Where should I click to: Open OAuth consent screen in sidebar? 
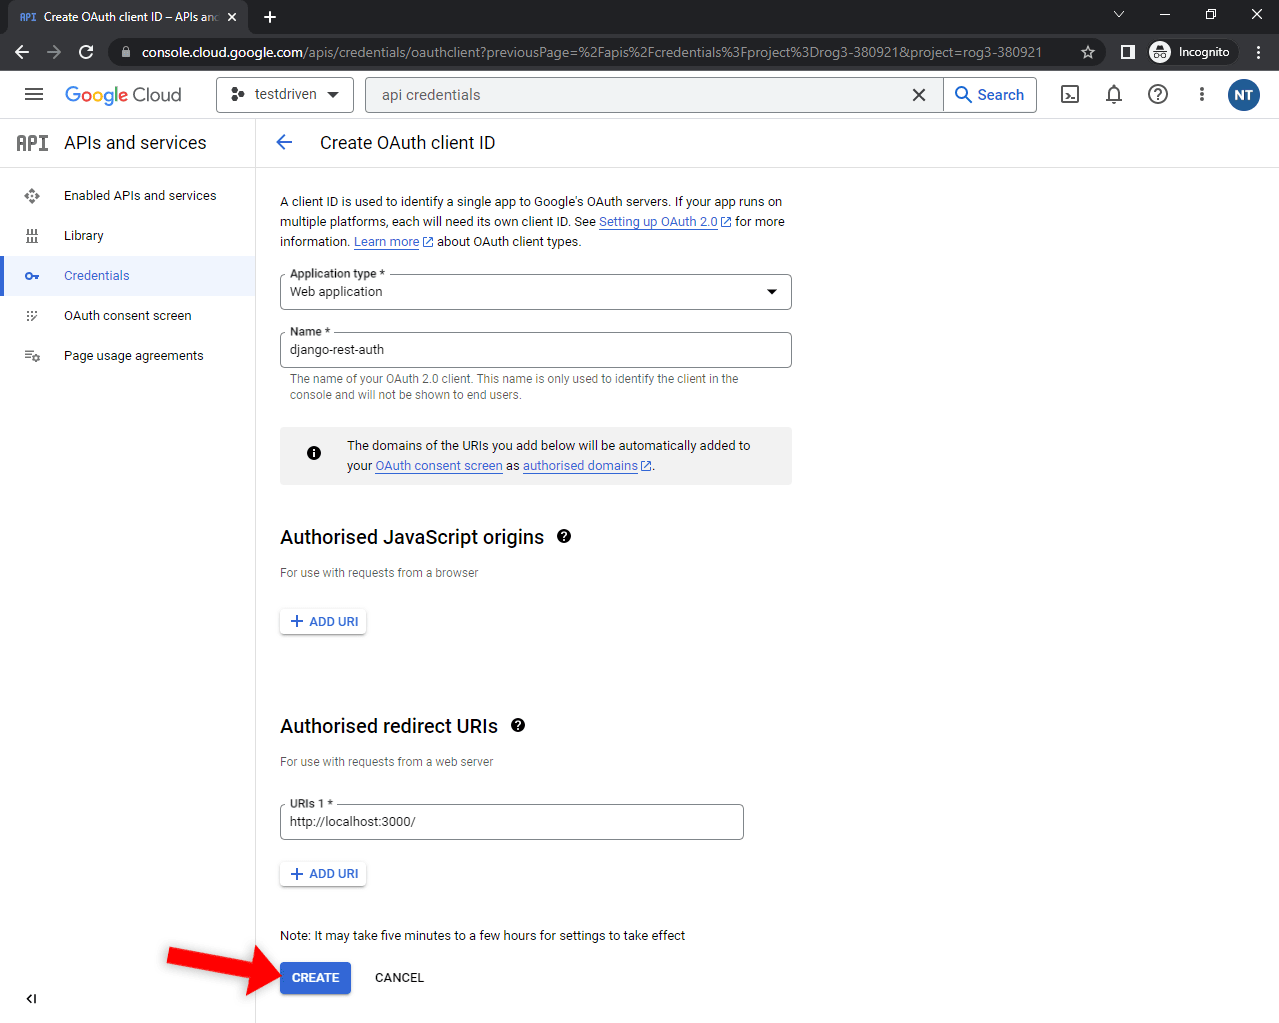128,316
